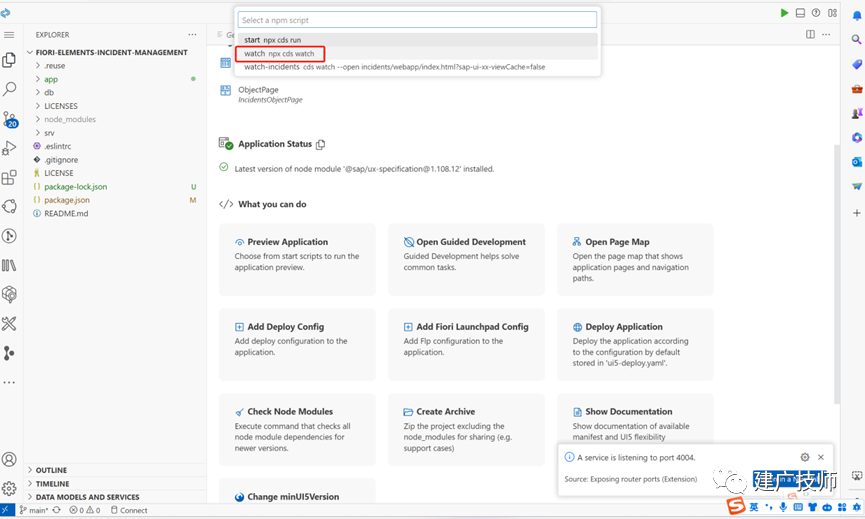This screenshot has height=519, width=865.
Task: Click the additional views ellipsis in activity bar
Action: pyautogui.click(x=9, y=382)
